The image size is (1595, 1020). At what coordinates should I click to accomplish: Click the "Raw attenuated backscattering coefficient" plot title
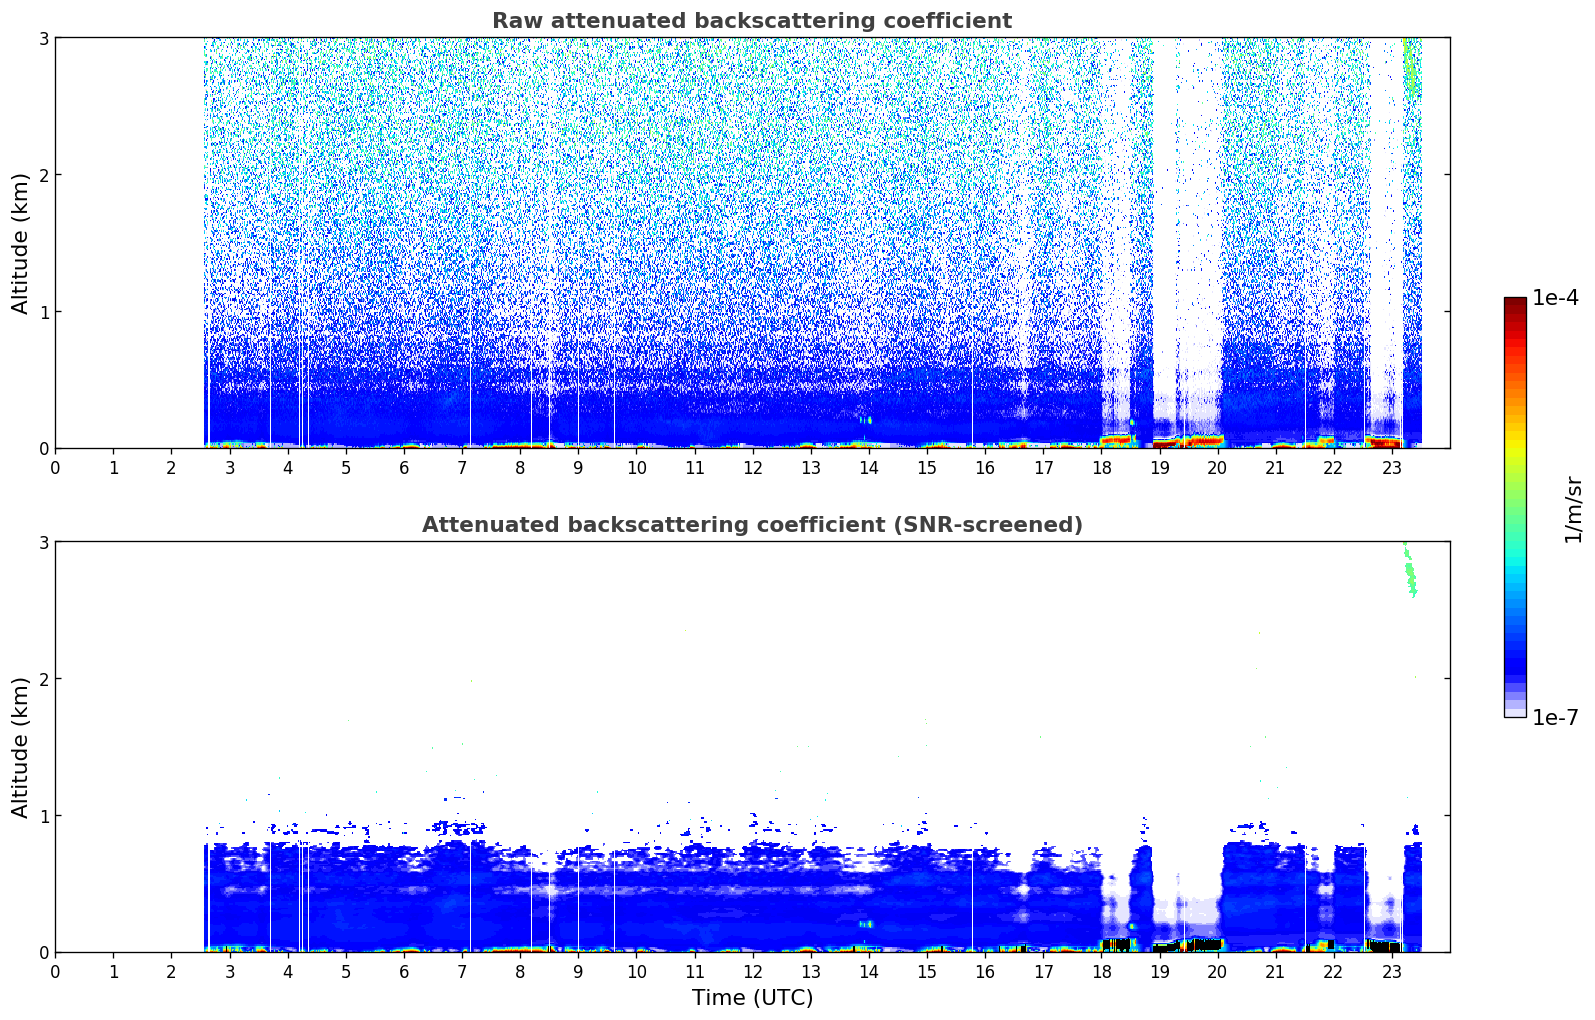click(x=751, y=21)
